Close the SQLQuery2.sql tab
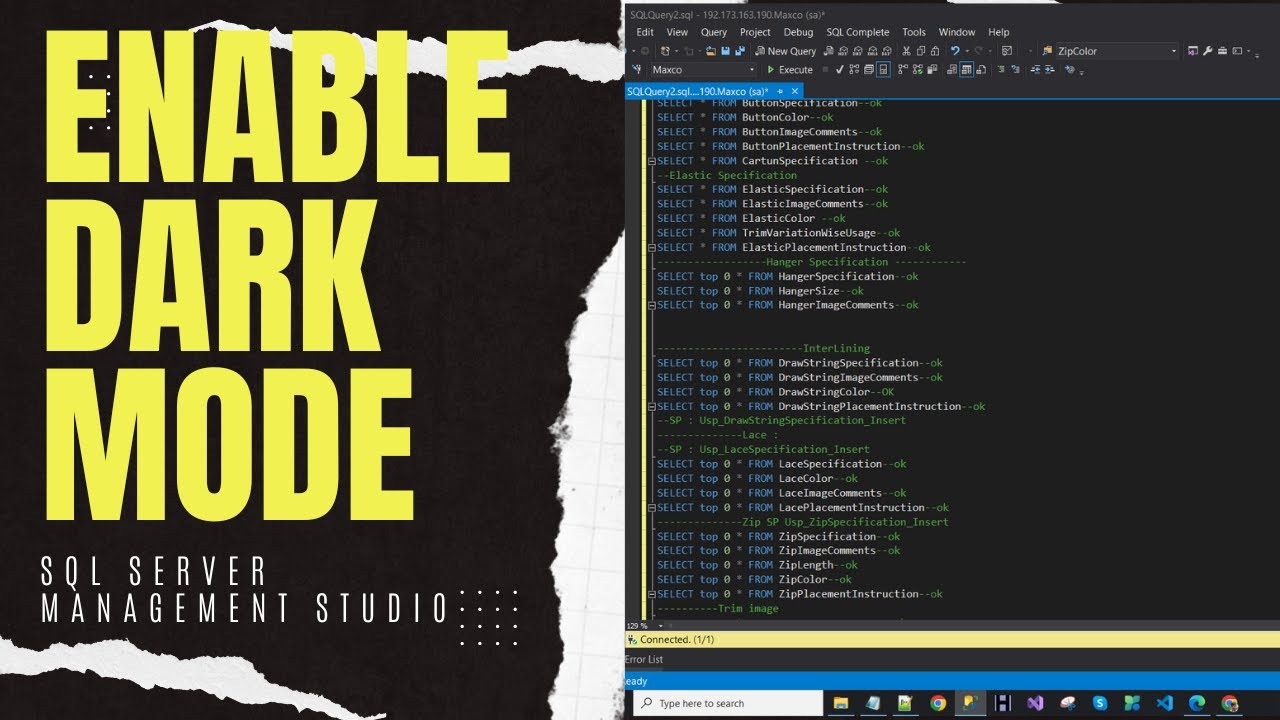Image resolution: width=1280 pixels, height=720 pixels. point(795,91)
